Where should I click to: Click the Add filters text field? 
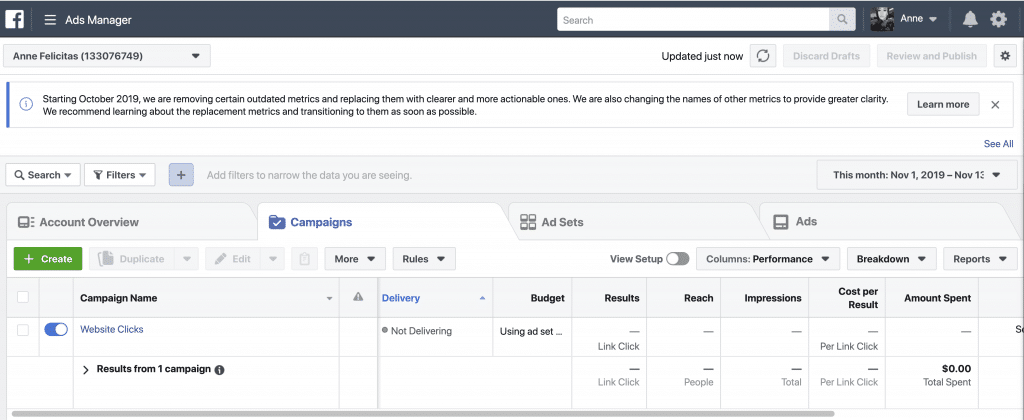point(310,175)
